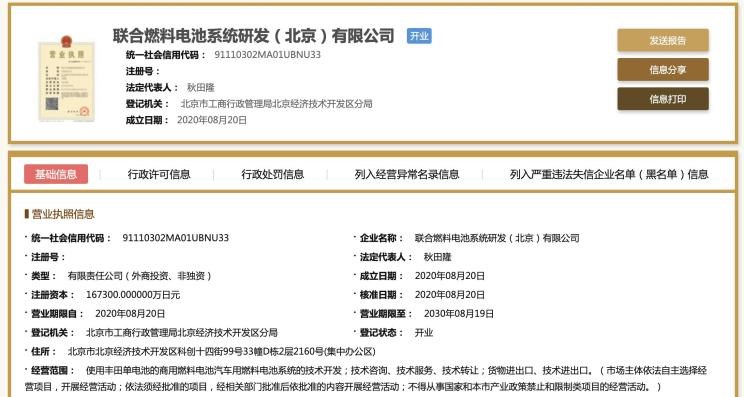
Task: Switch to the 行政许可信息 tab
Action: [159, 174]
